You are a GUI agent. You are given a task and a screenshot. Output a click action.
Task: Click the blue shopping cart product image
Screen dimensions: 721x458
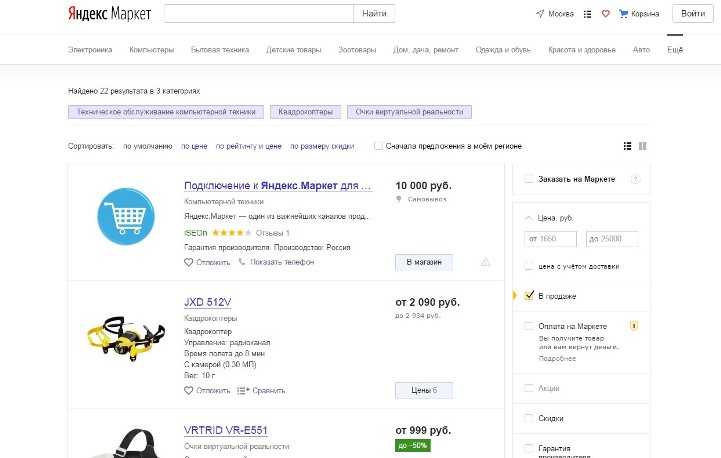point(126,216)
